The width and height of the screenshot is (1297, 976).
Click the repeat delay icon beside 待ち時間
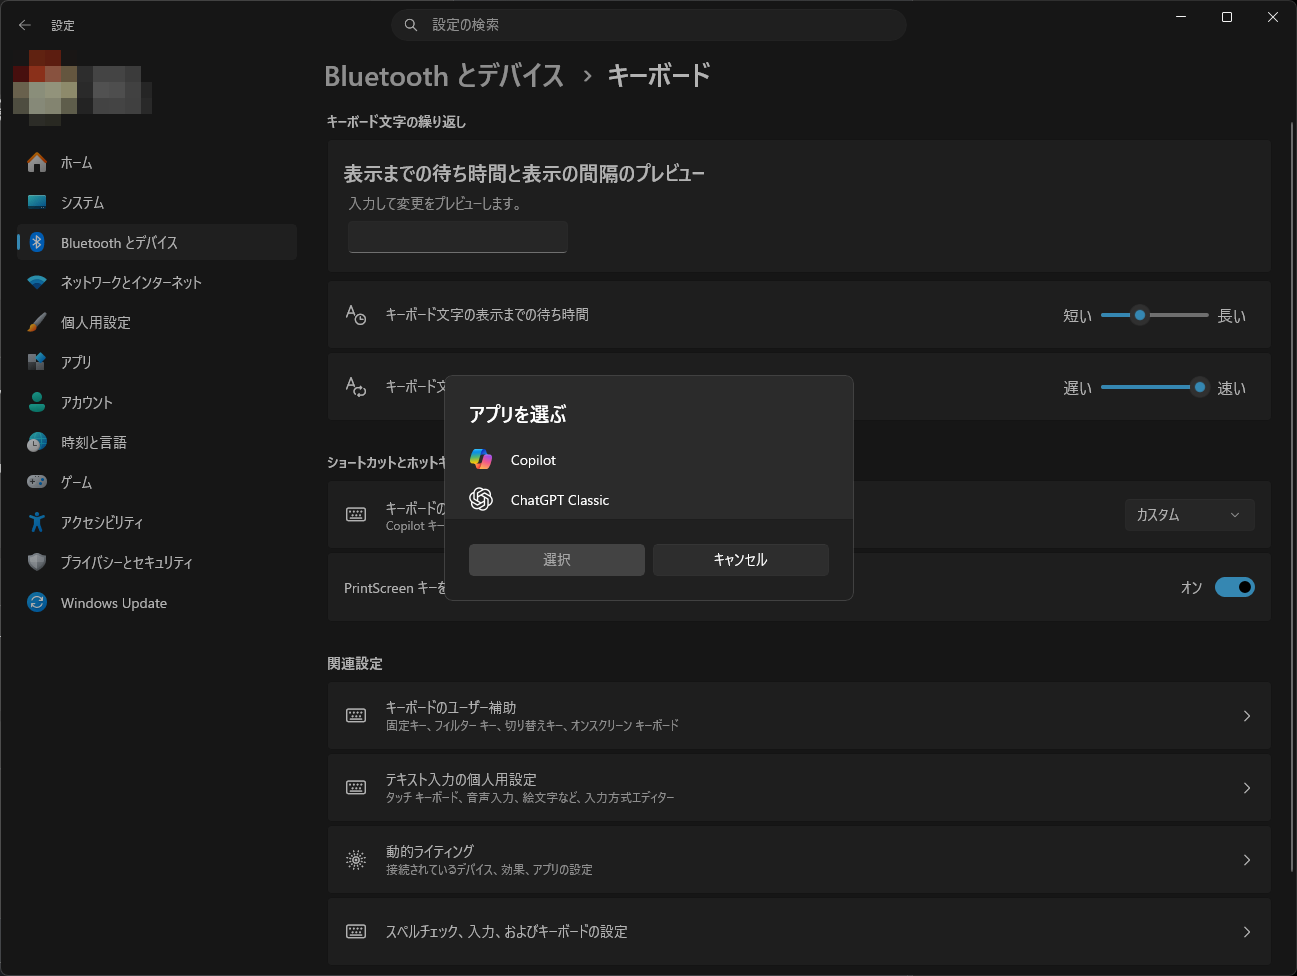point(356,315)
